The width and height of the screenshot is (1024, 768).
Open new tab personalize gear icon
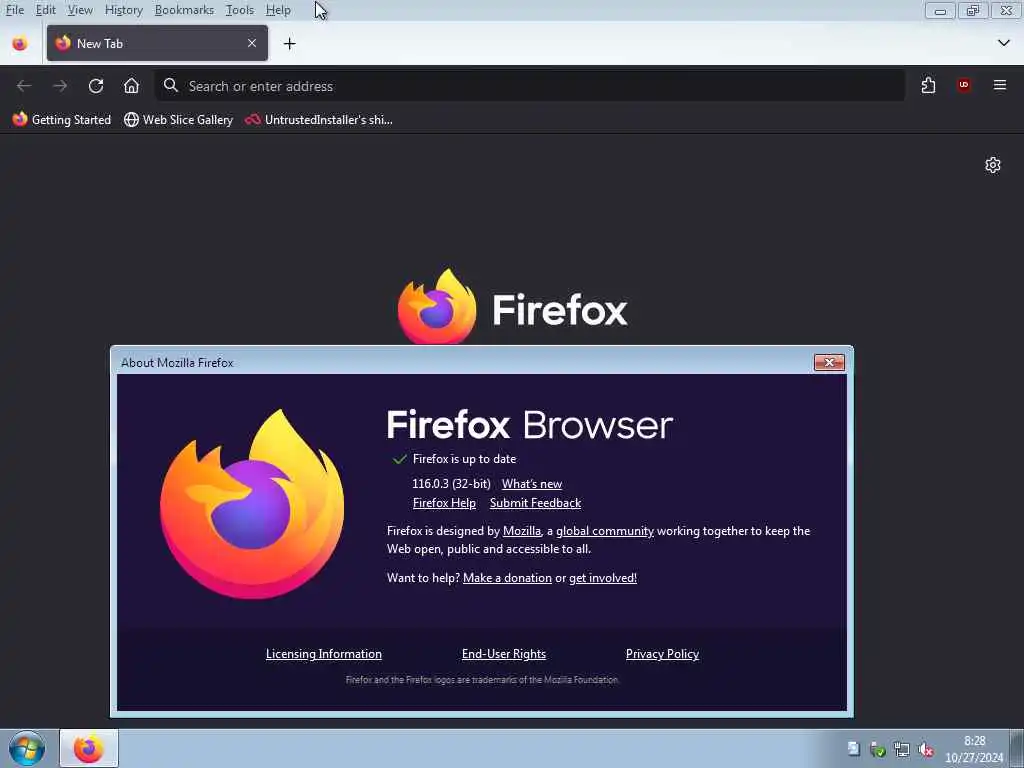point(993,165)
